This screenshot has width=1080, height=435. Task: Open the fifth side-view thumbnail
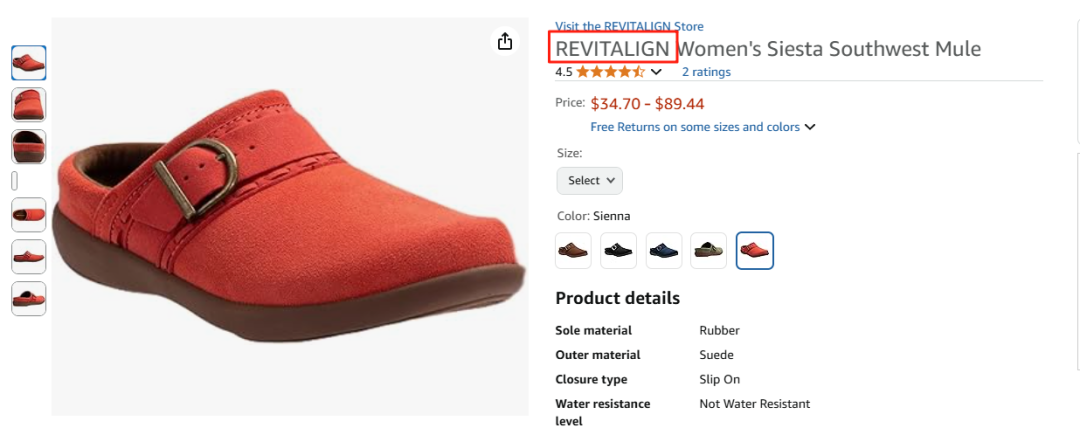pyautogui.click(x=28, y=256)
